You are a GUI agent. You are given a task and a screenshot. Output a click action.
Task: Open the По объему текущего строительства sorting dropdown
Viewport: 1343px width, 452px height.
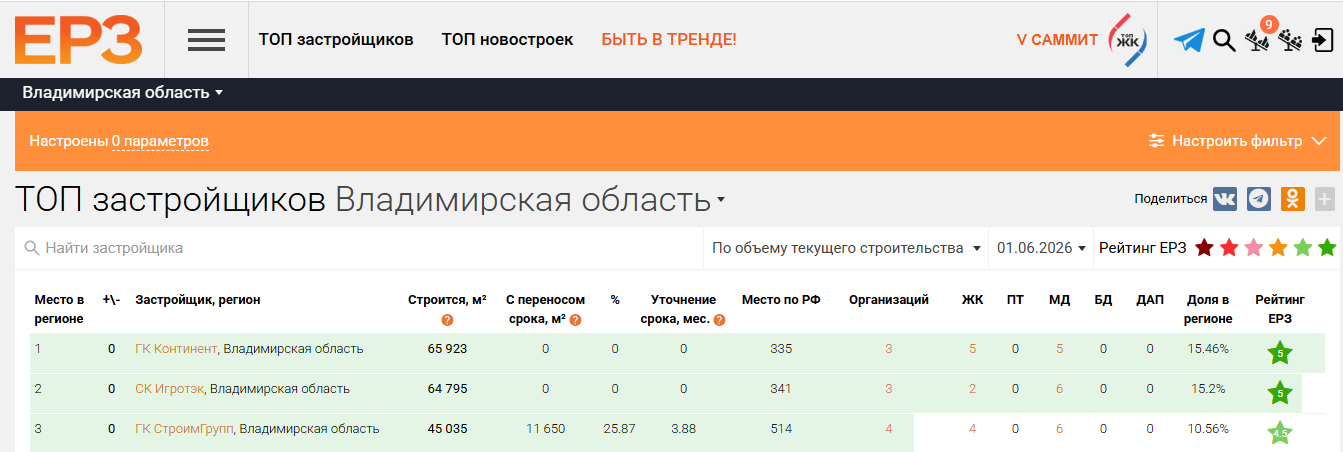click(x=846, y=248)
